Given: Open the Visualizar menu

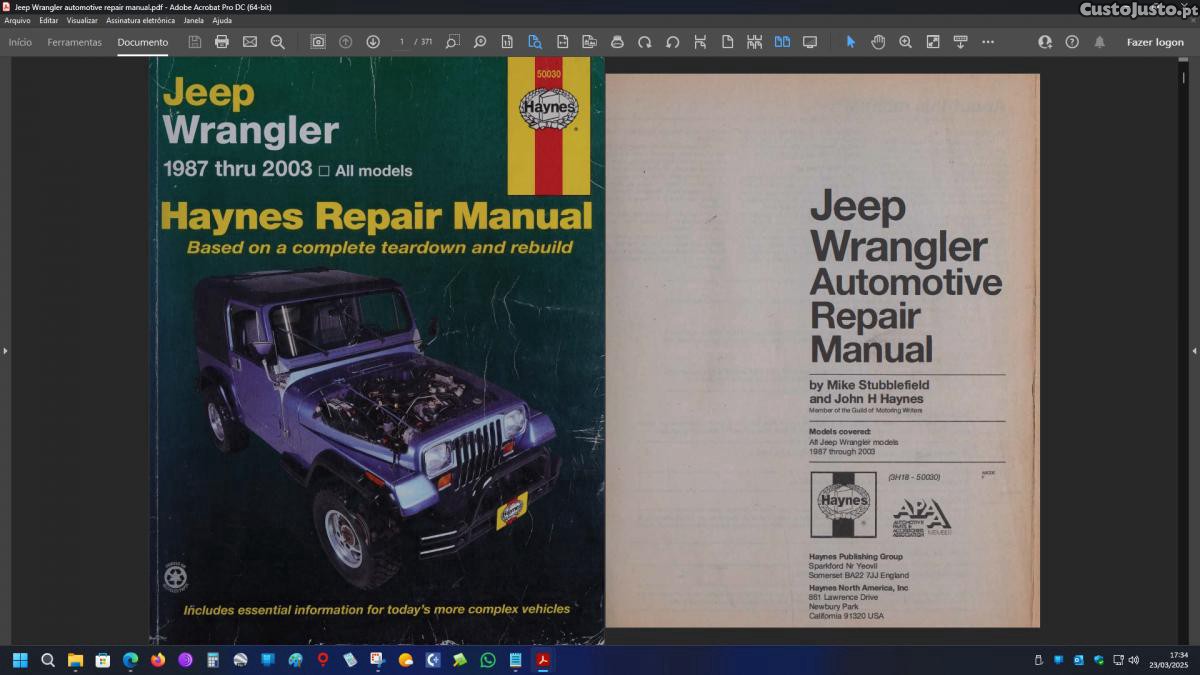Looking at the screenshot, I should (82, 20).
